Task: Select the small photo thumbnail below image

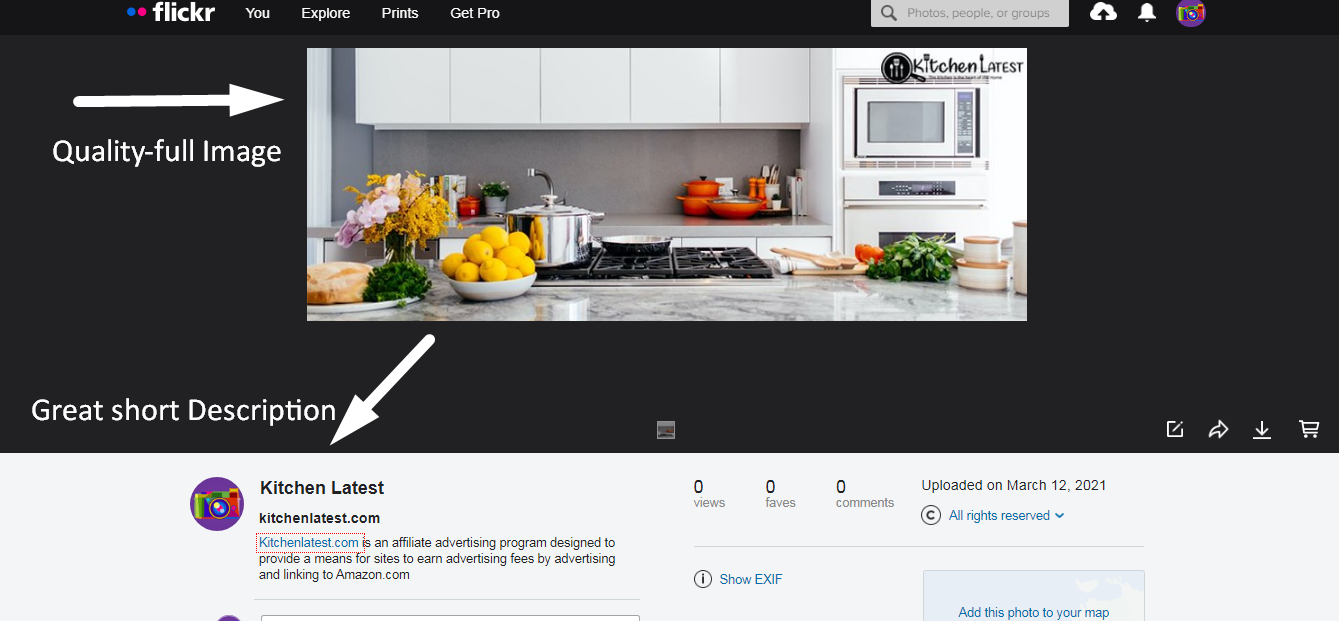Action: [x=666, y=430]
